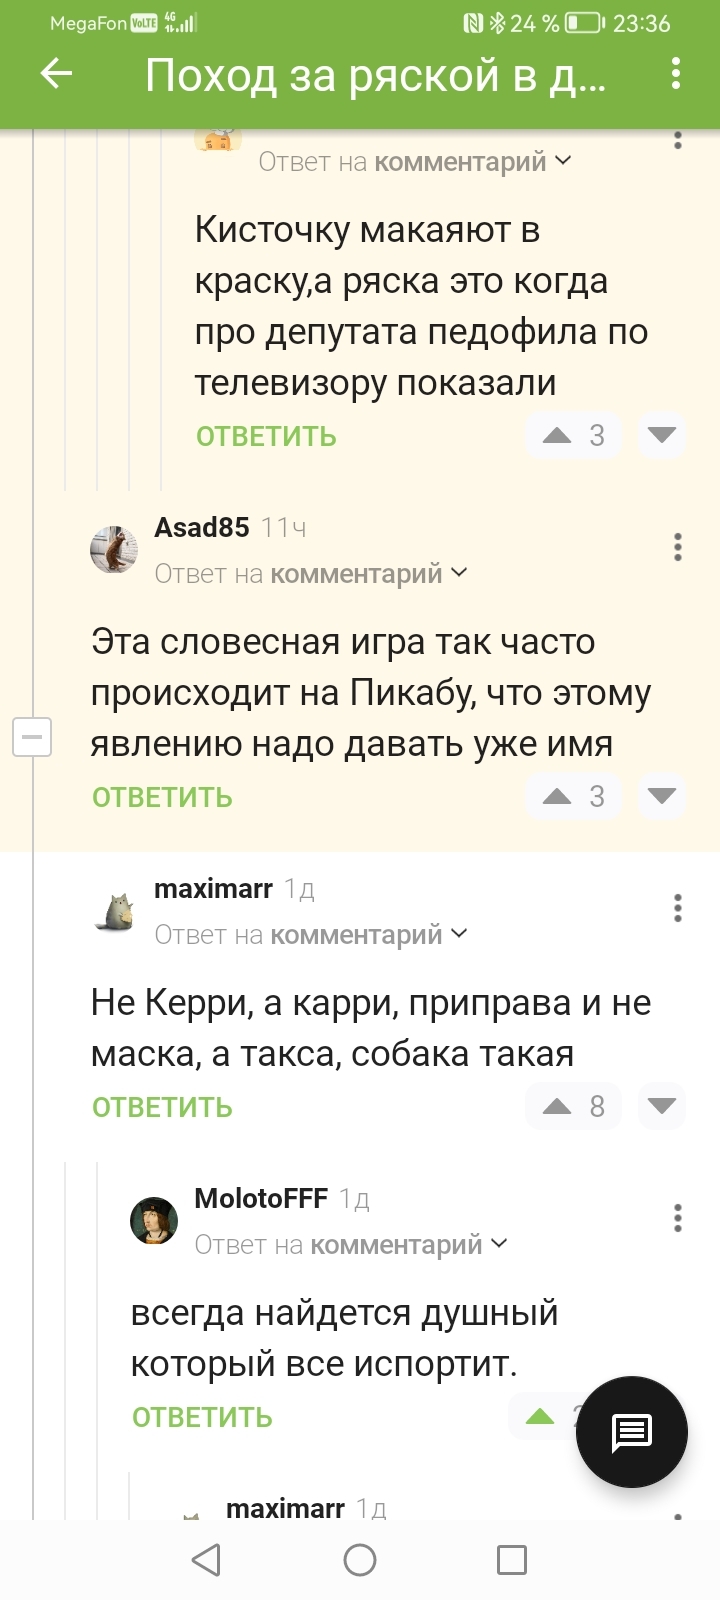Viewport: 720px width, 1600px height.
Task: Open the floating comment compose button
Action: pos(632,1432)
